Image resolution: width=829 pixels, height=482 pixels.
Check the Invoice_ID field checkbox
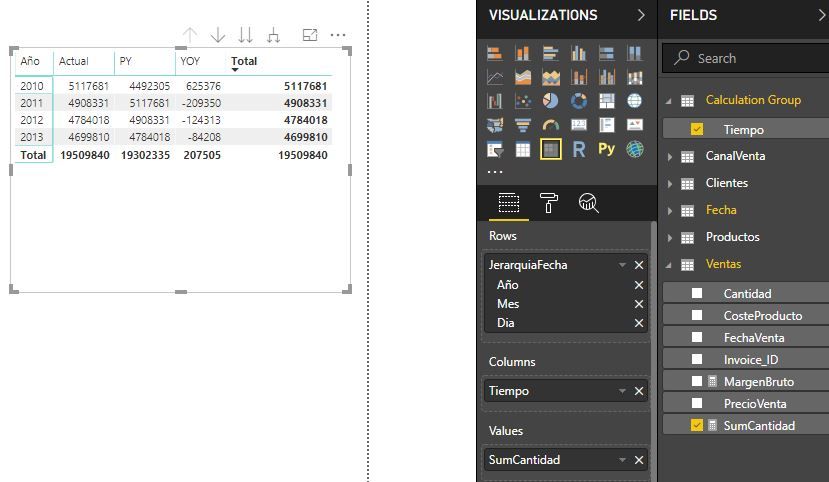coord(697,359)
